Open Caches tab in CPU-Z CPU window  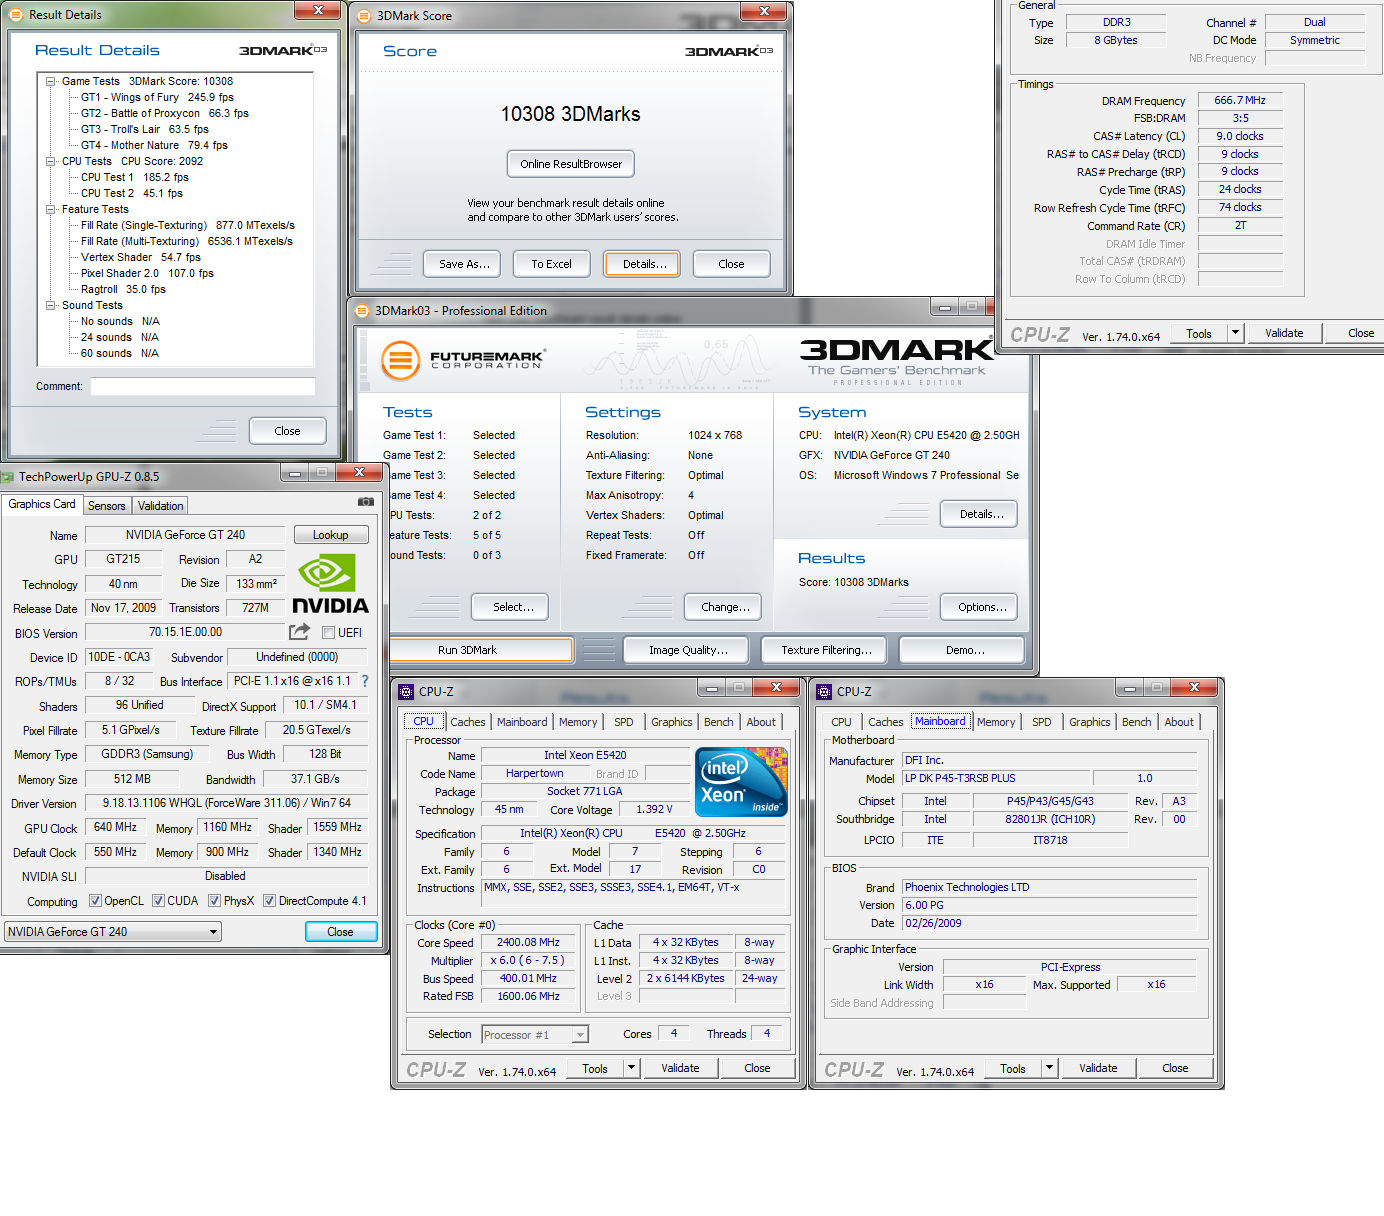point(468,722)
